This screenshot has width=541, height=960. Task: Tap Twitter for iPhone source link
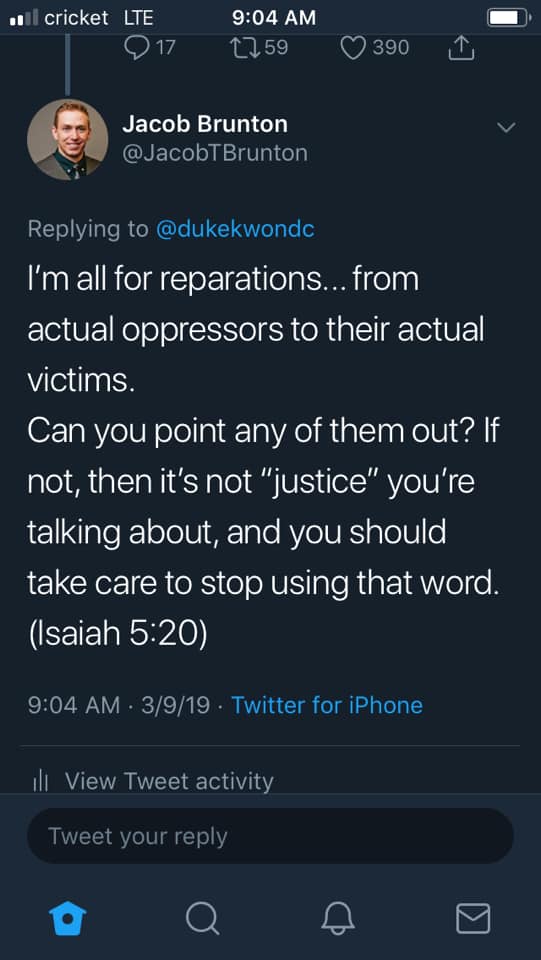coord(327,705)
